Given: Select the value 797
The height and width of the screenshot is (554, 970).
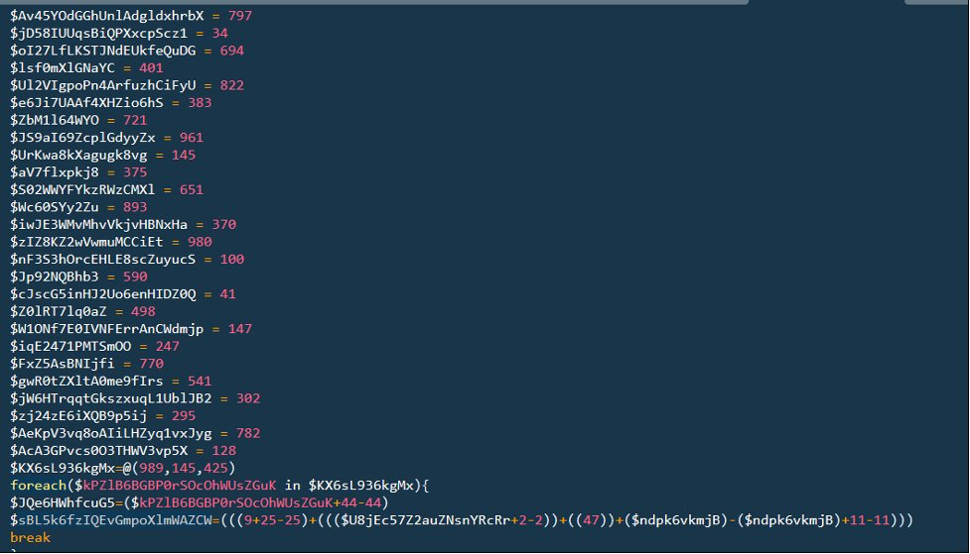Looking at the screenshot, I should point(240,15).
